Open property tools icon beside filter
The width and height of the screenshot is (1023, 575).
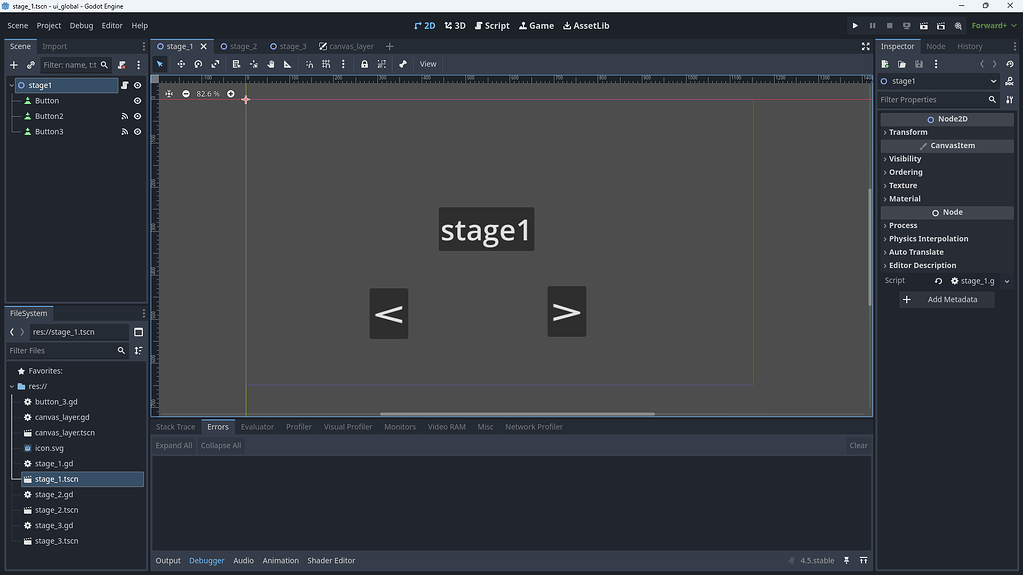(1009, 100)
